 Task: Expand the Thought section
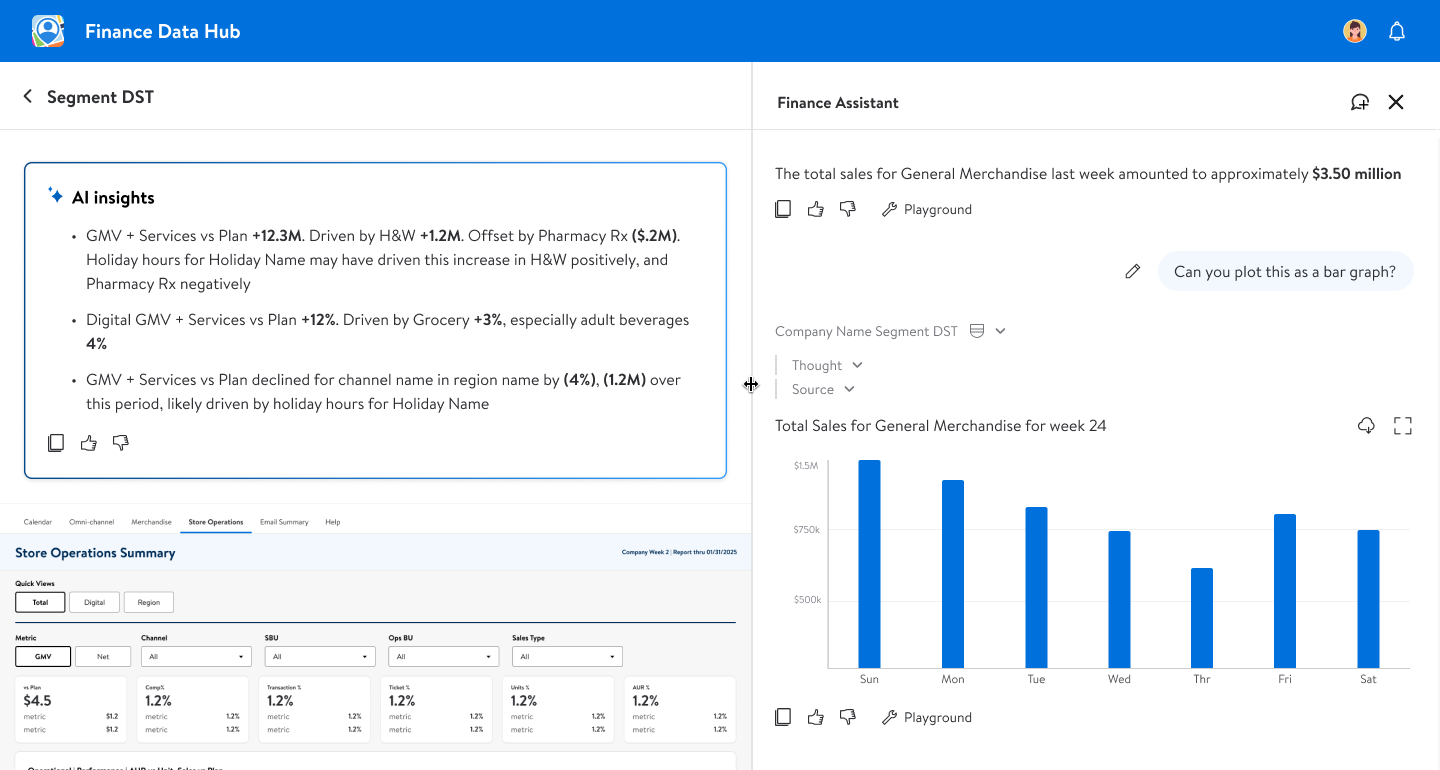827,365
